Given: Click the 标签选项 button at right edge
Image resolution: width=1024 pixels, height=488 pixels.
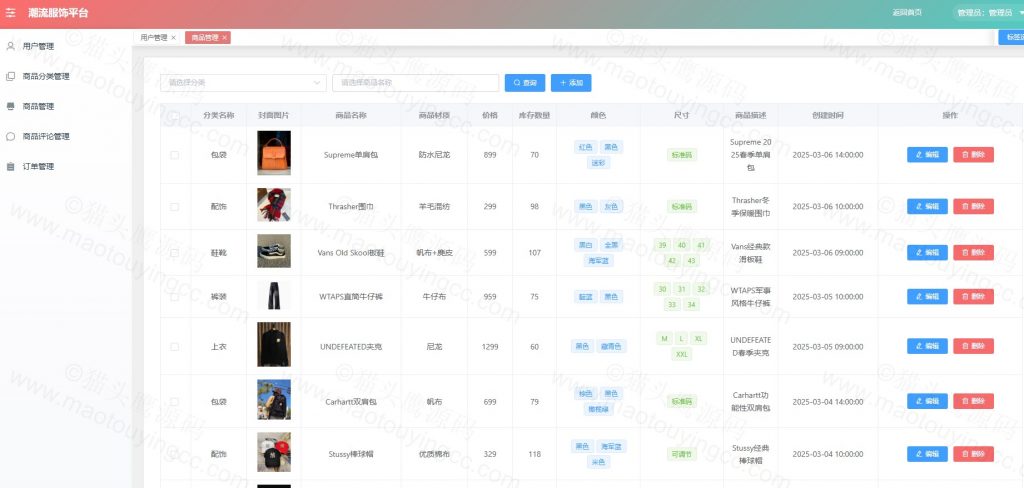Looking at the screenshot, I should point(1012,38).
